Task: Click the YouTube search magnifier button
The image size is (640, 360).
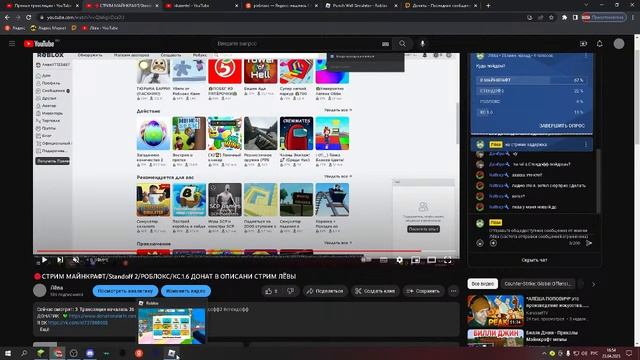Action: tap(402, 44)
